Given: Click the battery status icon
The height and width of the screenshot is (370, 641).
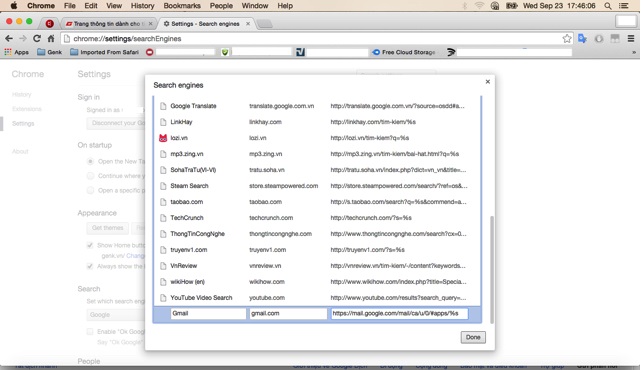Looking at the screenshot, I should tap(512, 6).
